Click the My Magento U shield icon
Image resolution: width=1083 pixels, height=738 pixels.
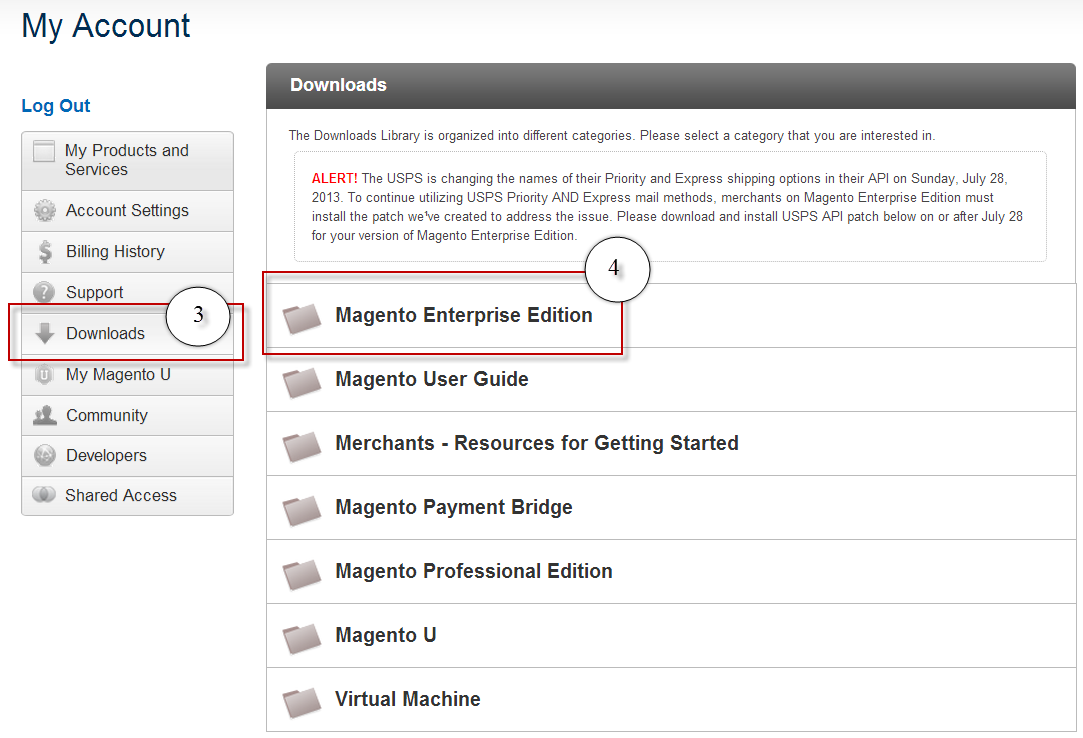[45, 375]
